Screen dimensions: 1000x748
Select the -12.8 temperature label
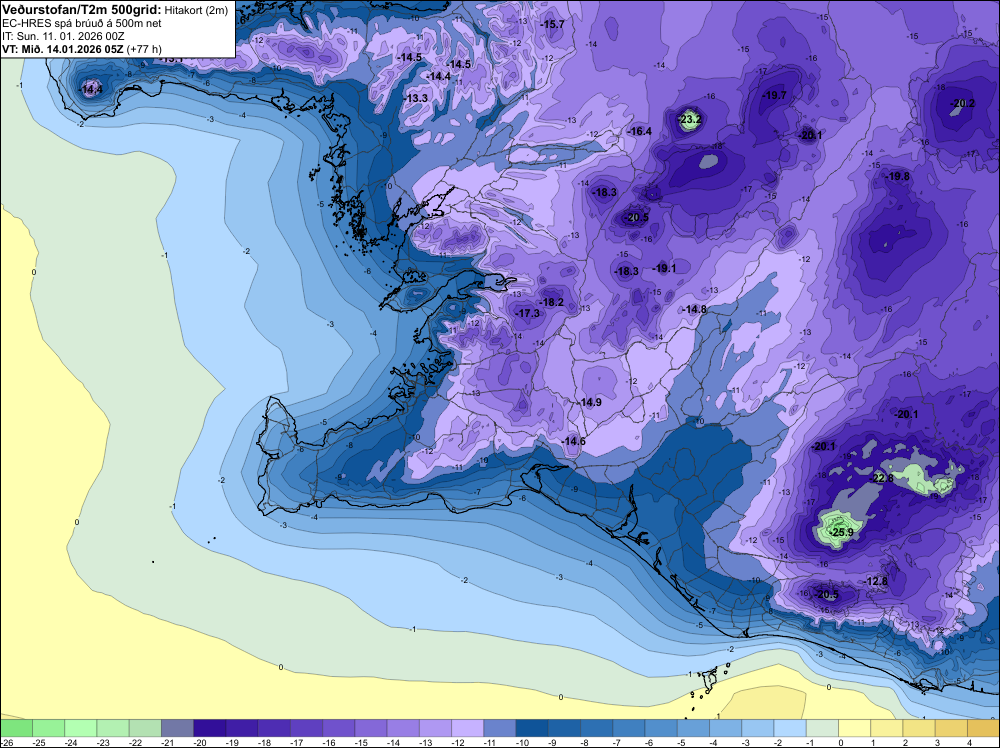875,582
